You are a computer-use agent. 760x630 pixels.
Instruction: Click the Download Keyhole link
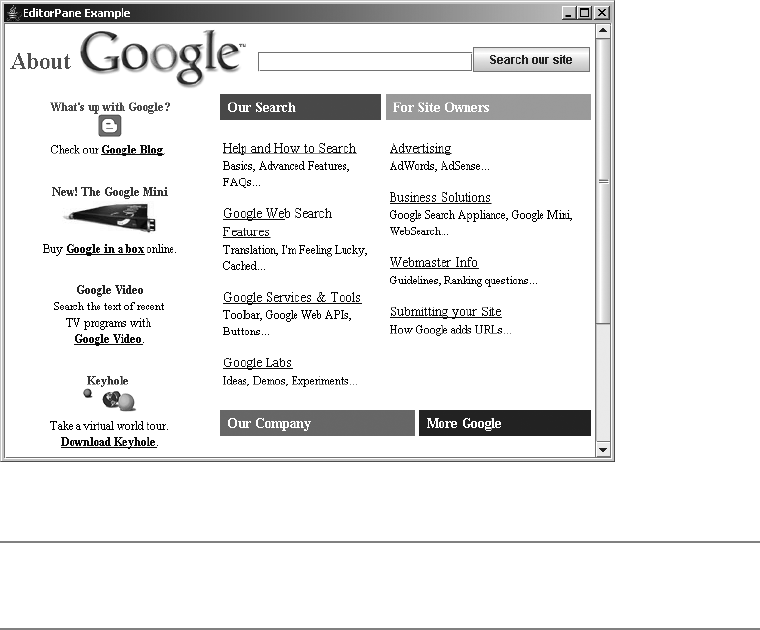(x=108, y=442)
